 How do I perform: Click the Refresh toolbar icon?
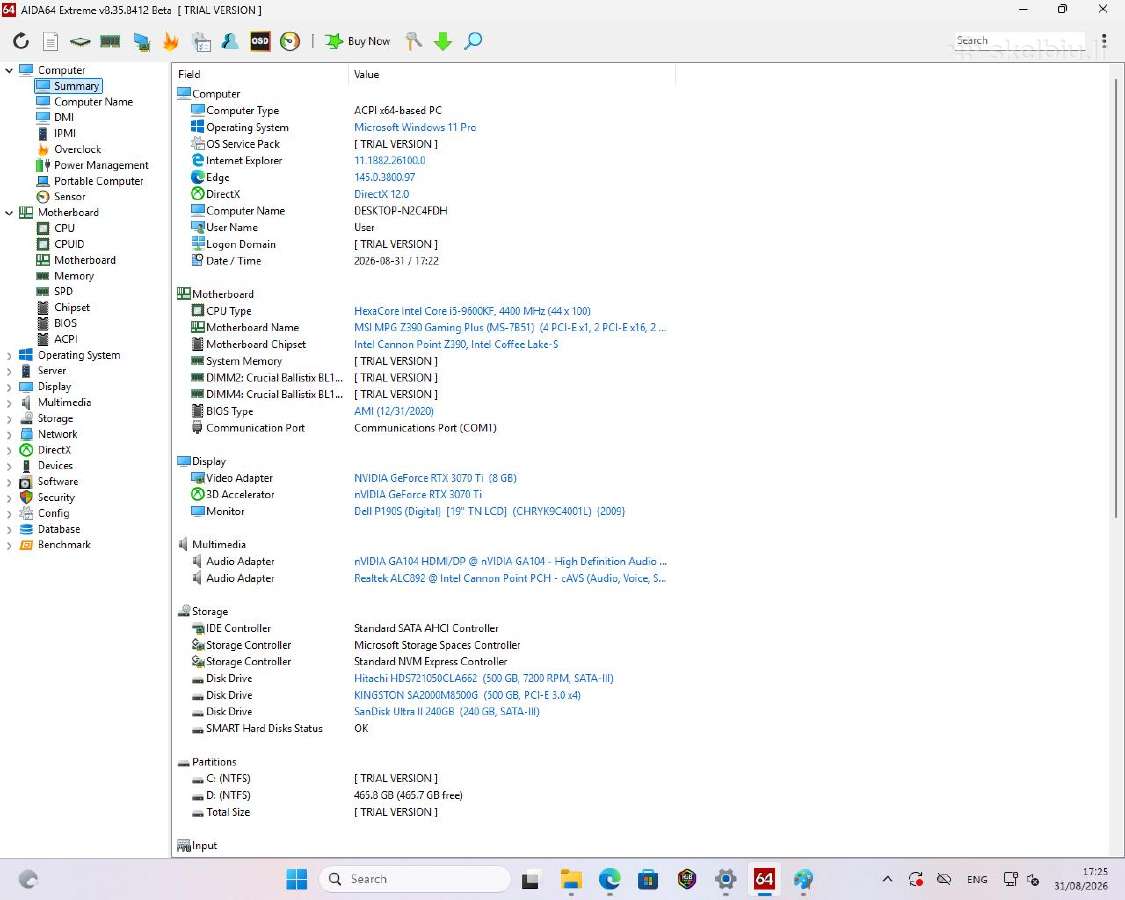tap(21, 41)
